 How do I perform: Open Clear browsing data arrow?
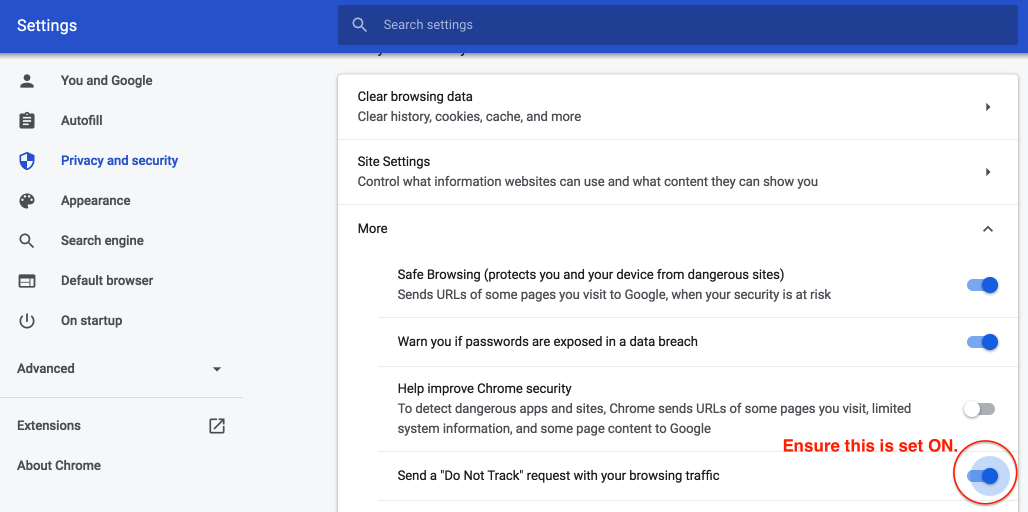[x=988, y=107]
